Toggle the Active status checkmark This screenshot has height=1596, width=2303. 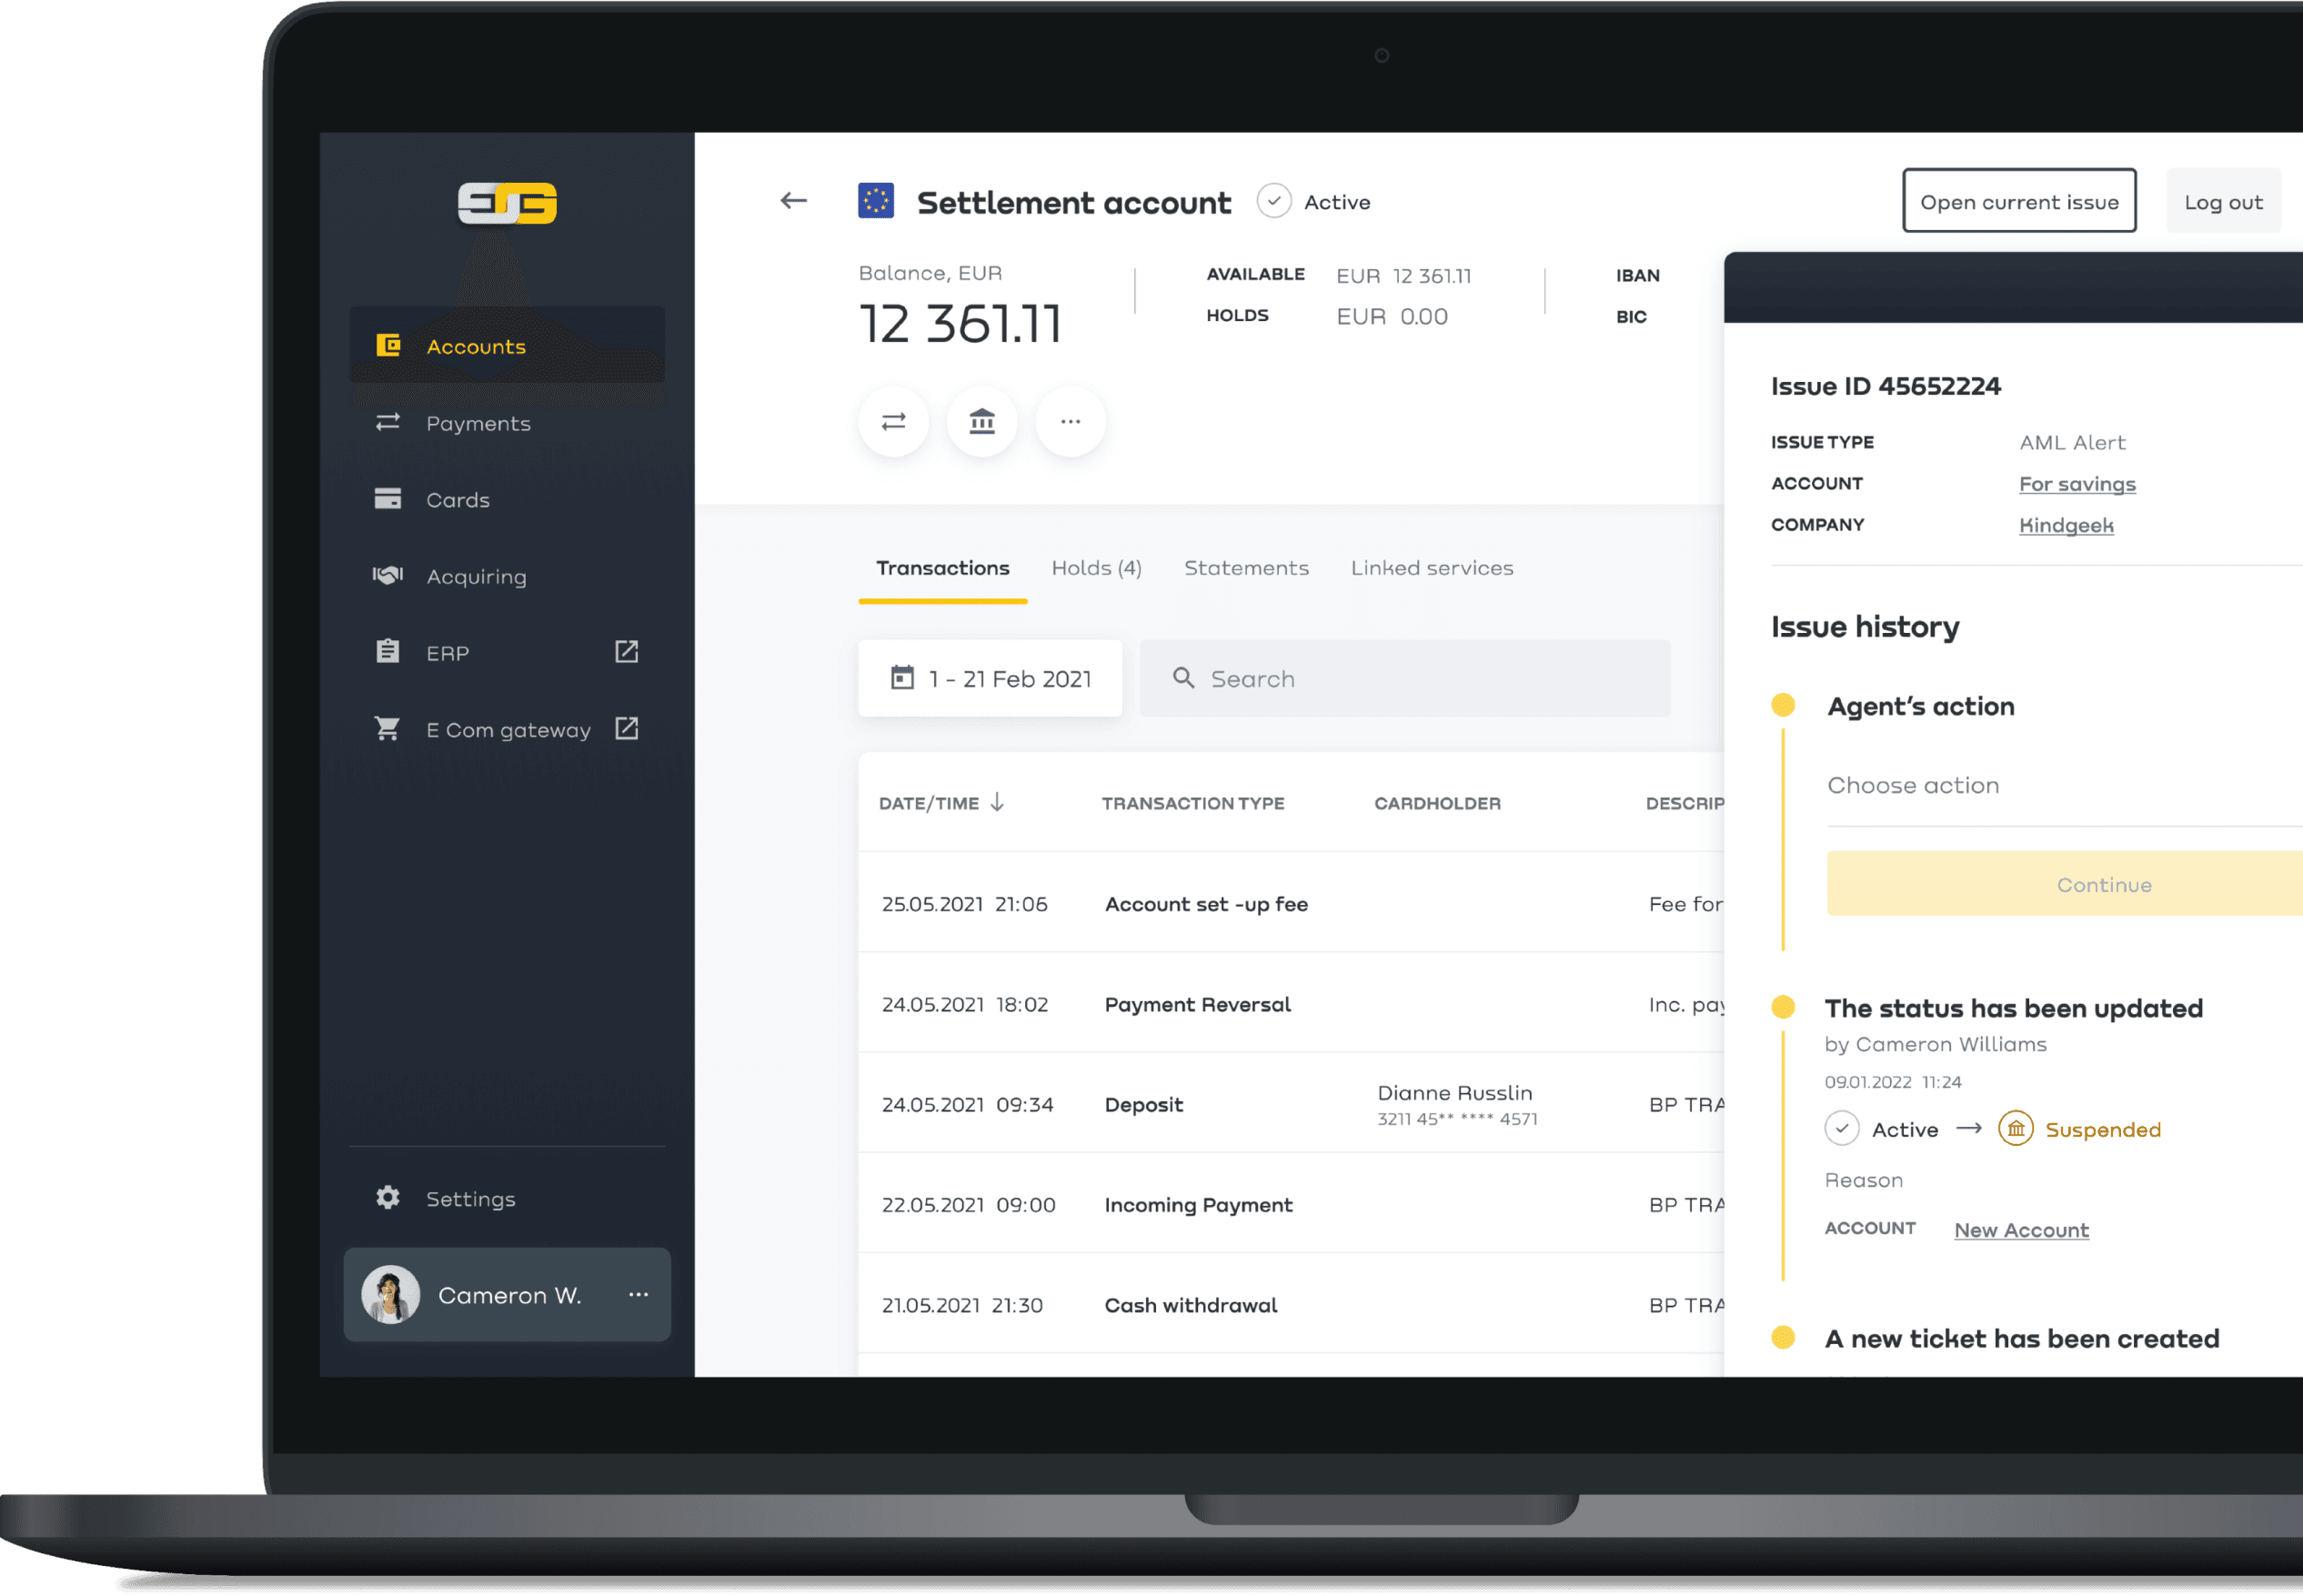tap(1274, 201)
